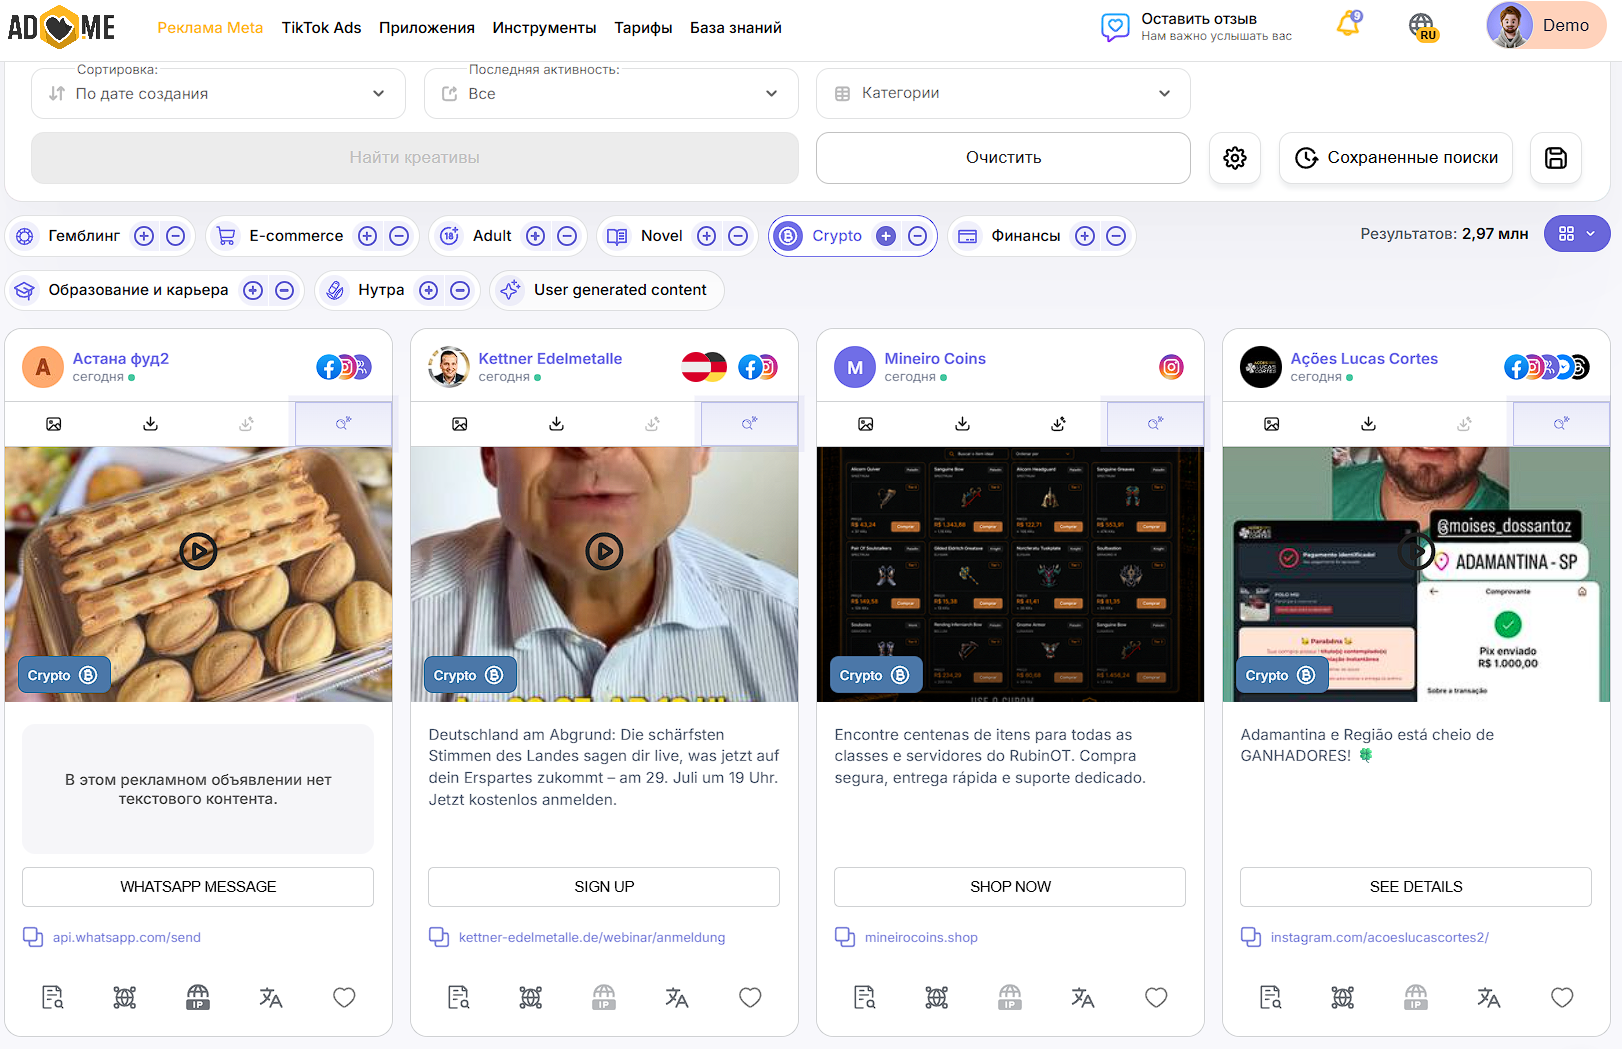Click the Найти креативы button
This screenshot has height=1049, width=1622.
(415, 158)
